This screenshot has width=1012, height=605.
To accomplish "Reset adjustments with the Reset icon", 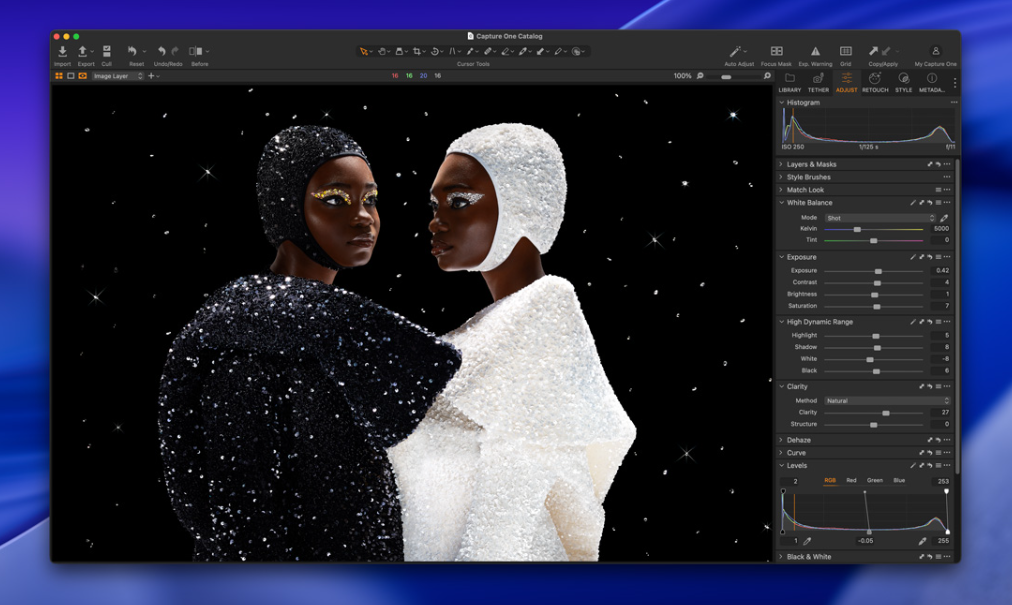I will coord(132,51).
